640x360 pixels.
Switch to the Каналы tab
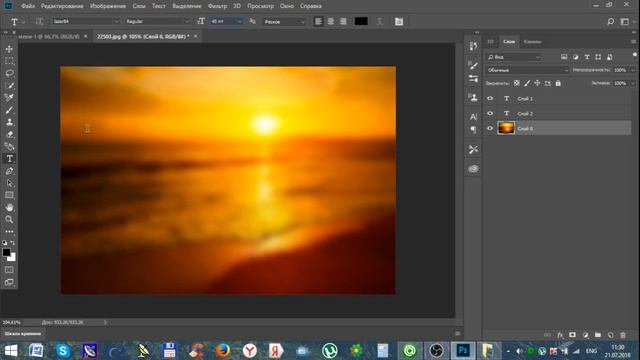pos(533,42)
